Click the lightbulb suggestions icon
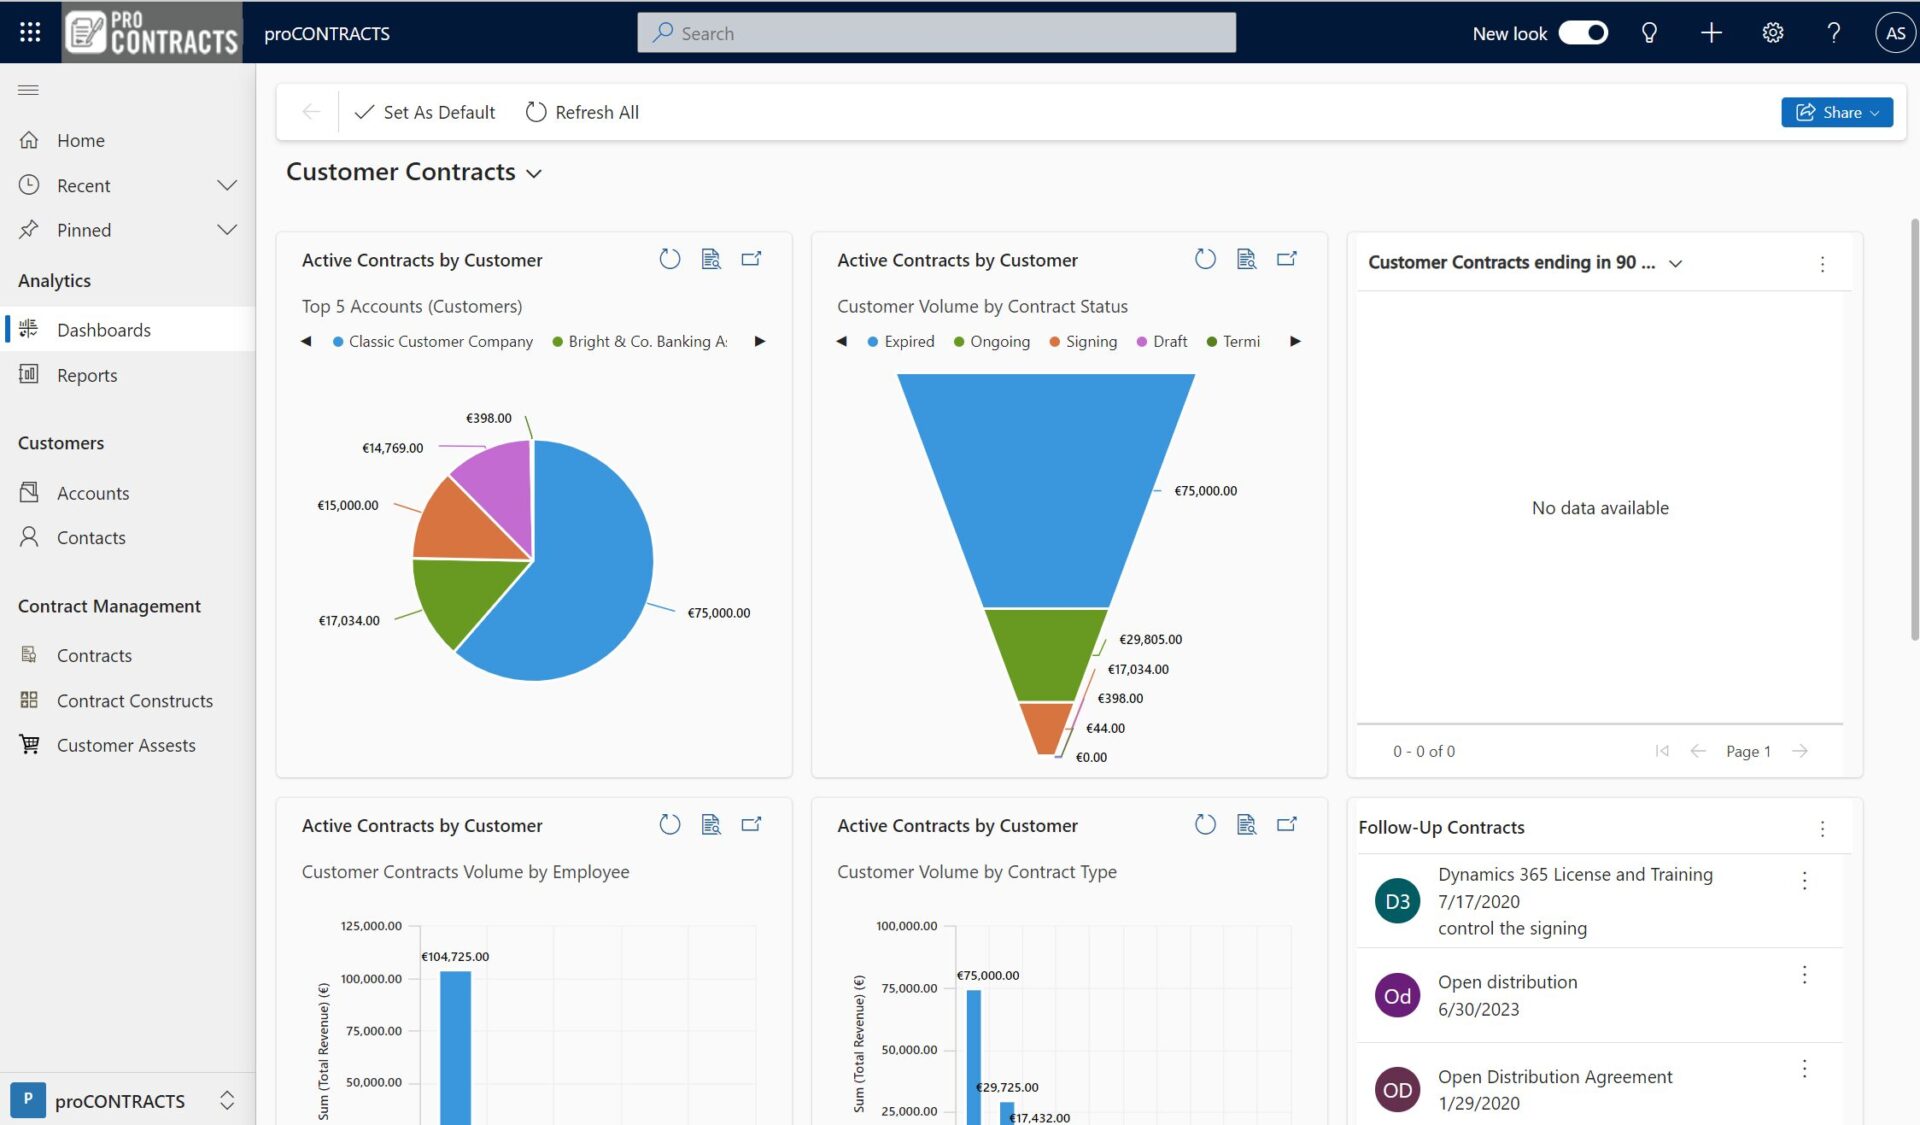 tap(1649, 32)
